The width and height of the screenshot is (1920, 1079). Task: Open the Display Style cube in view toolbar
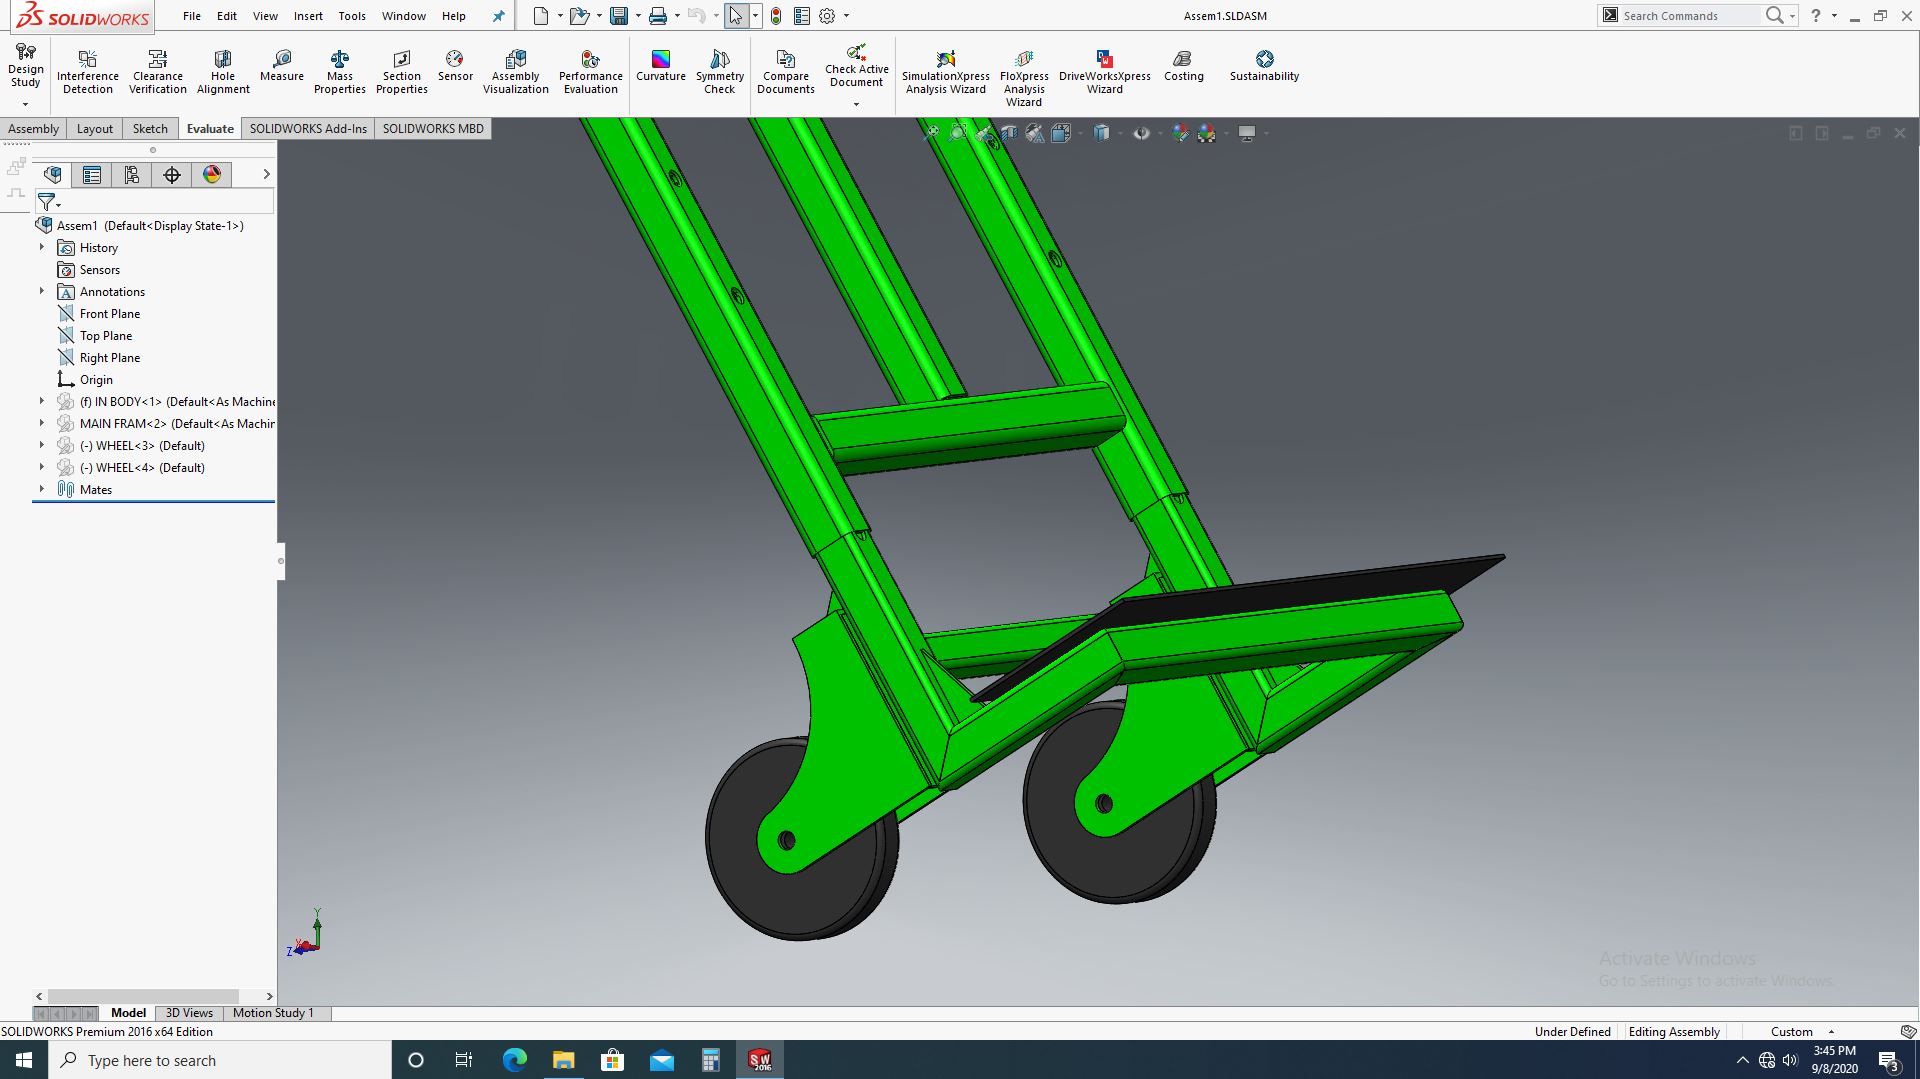[1101, 133]
